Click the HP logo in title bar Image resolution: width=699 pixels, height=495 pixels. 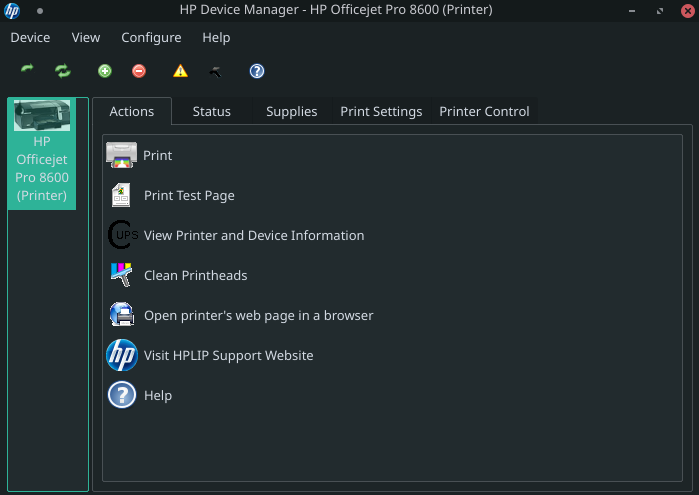(12, 10)
